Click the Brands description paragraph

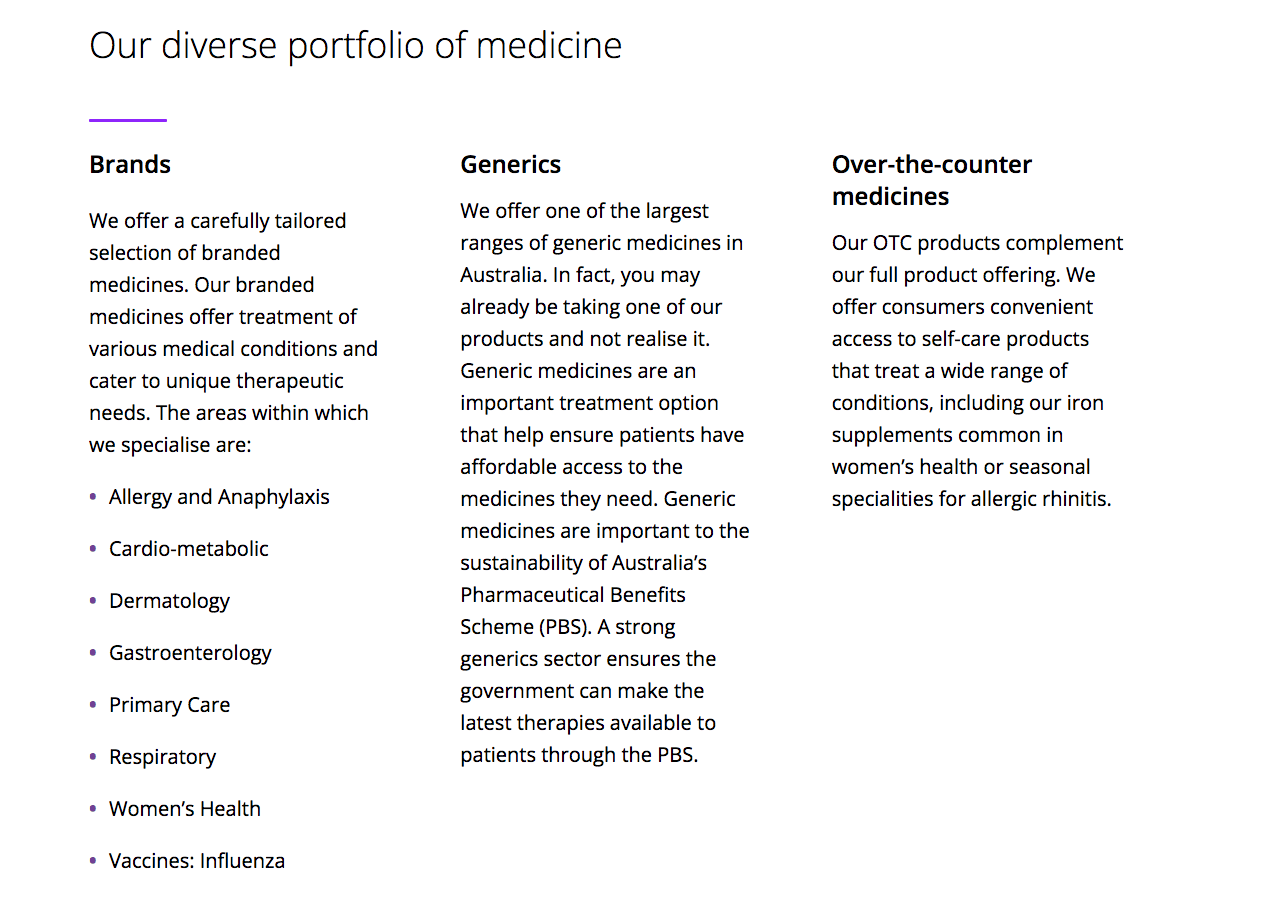click(233, 332)
